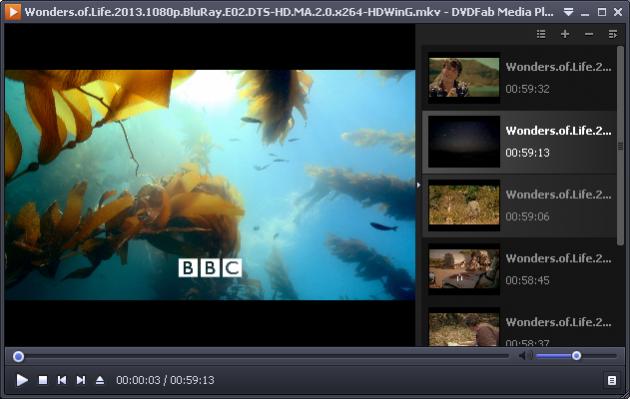Click the eject/open file button
Viewport: 630px width, 399px height.
point(100,380)
